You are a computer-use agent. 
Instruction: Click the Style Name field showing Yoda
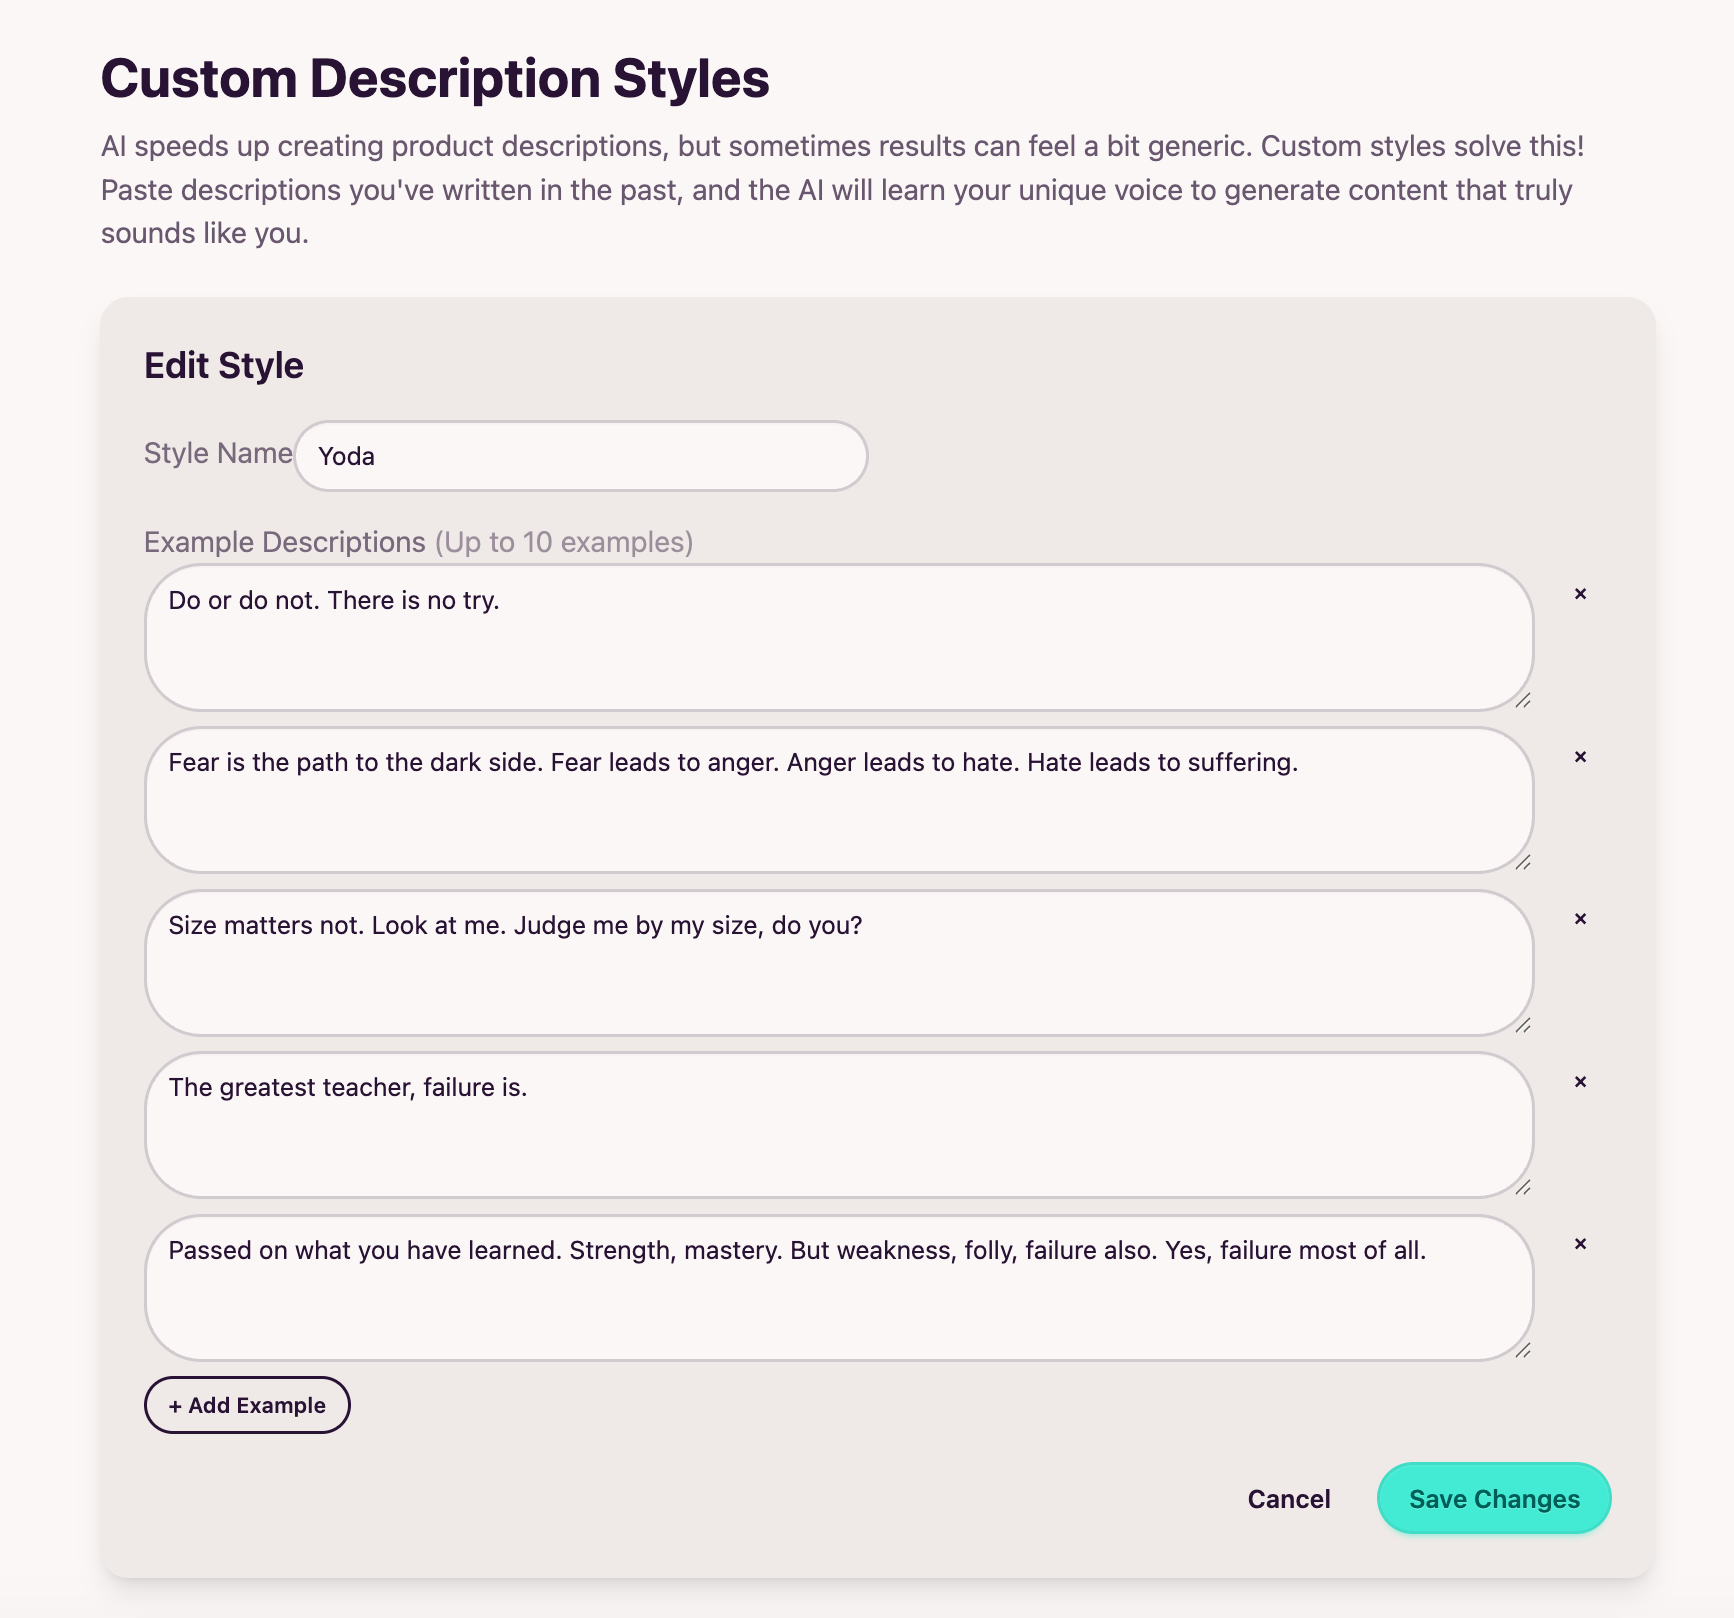[580, 456]
